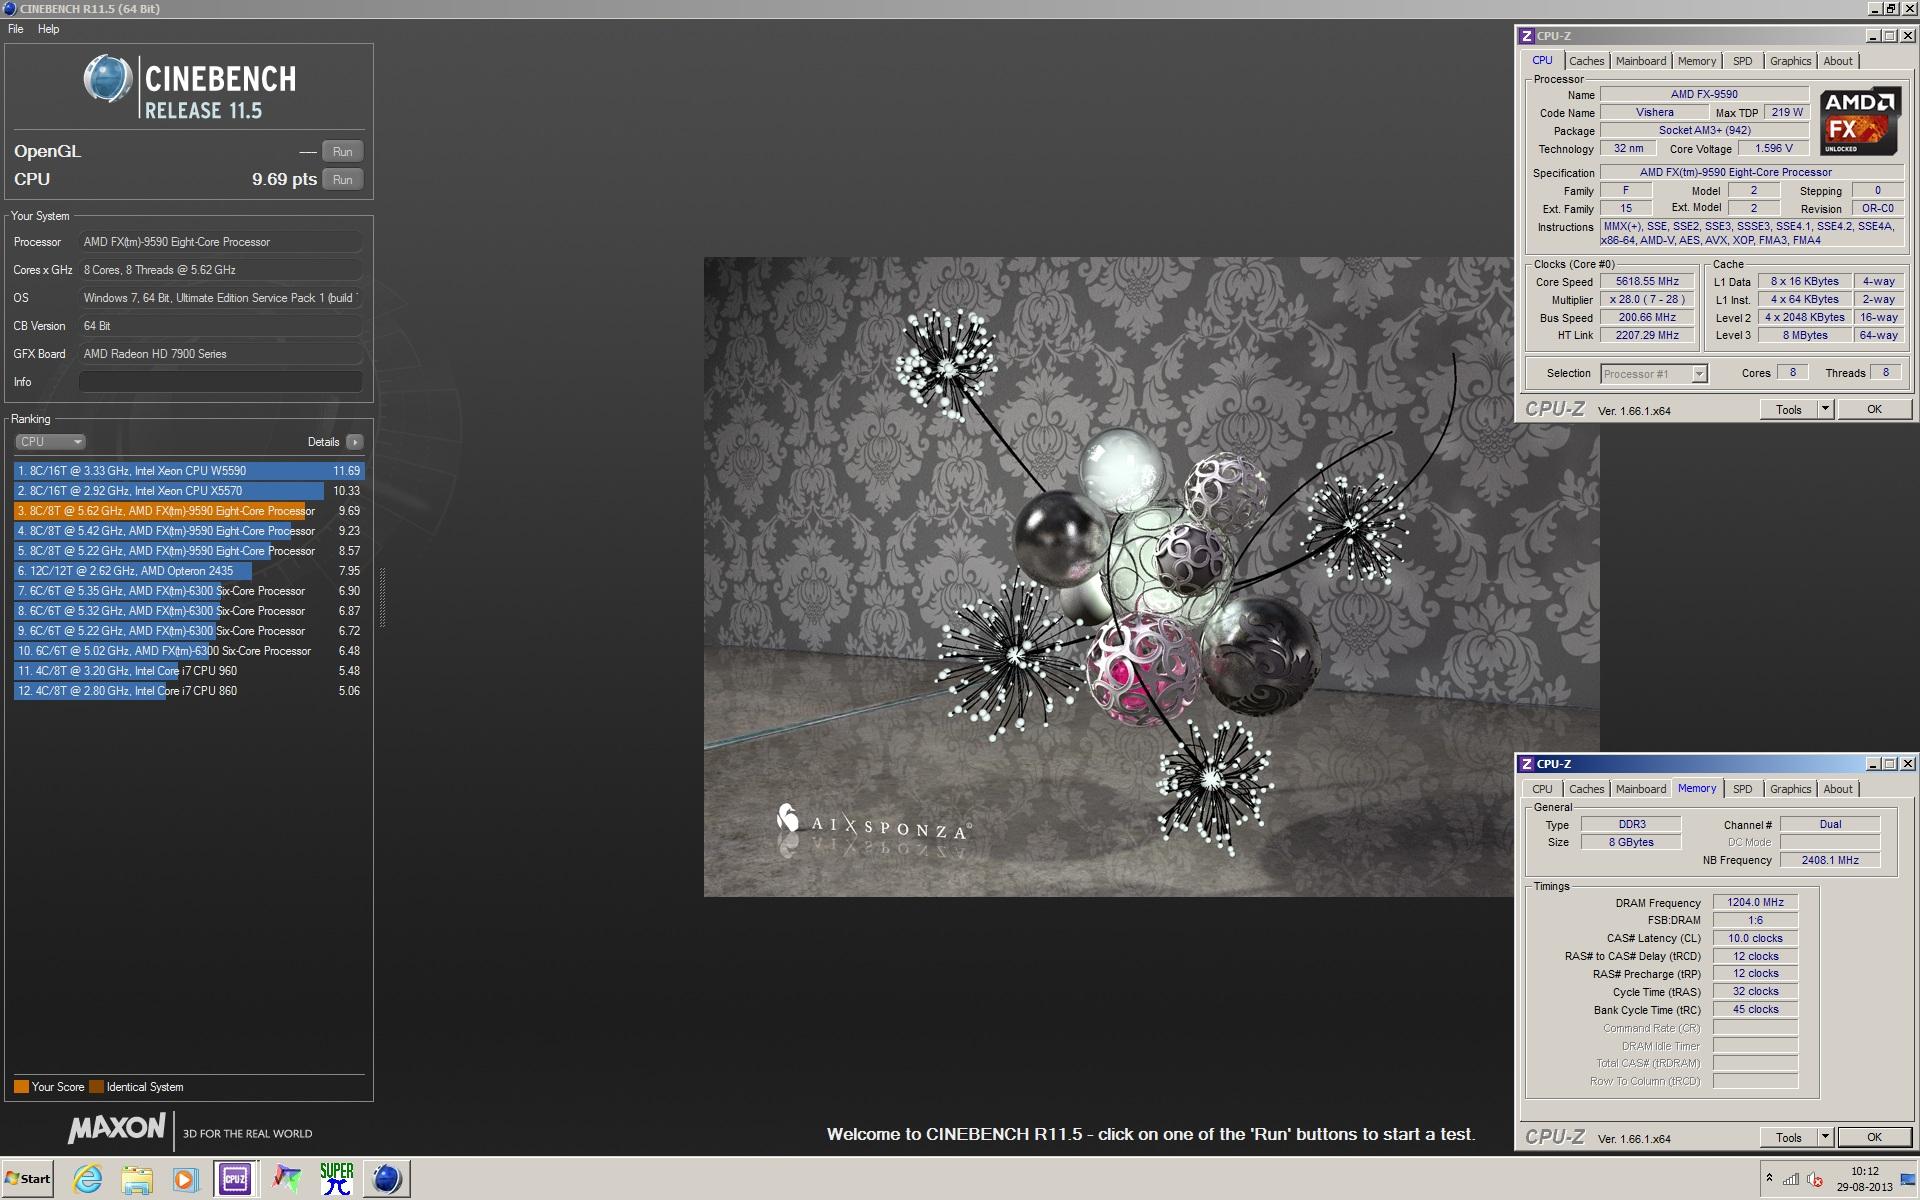Open Windows Explorer folder icon in taskbar
The height and width of the screenshot is (1200, 1920).
(x=137, y=1179)
